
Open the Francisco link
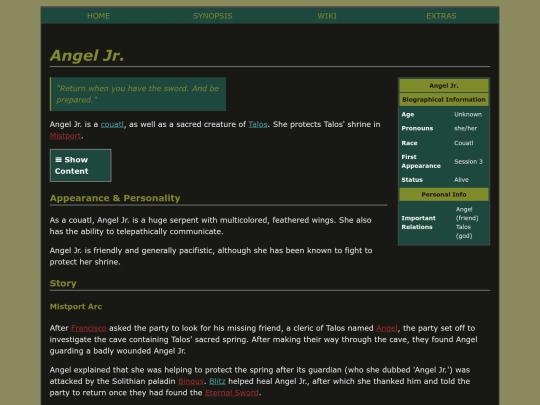(x=89, y=328)
